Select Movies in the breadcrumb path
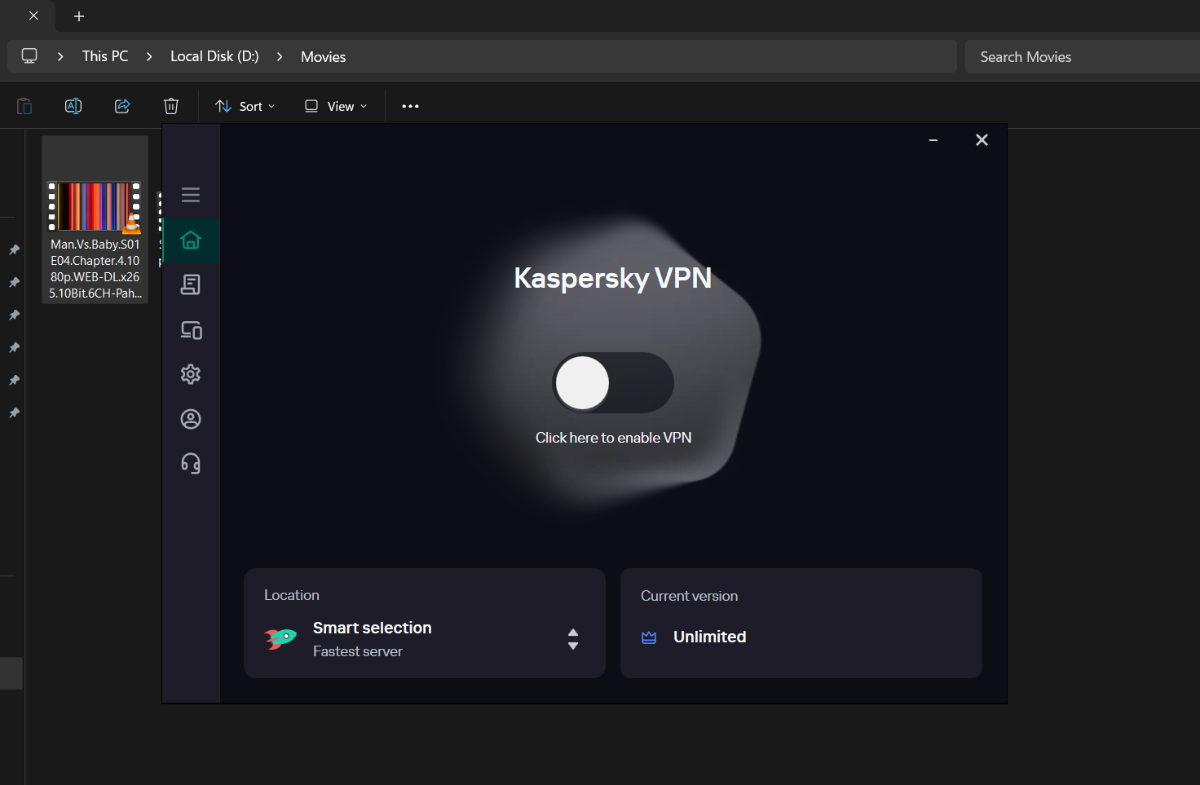 tap(323, 57)
